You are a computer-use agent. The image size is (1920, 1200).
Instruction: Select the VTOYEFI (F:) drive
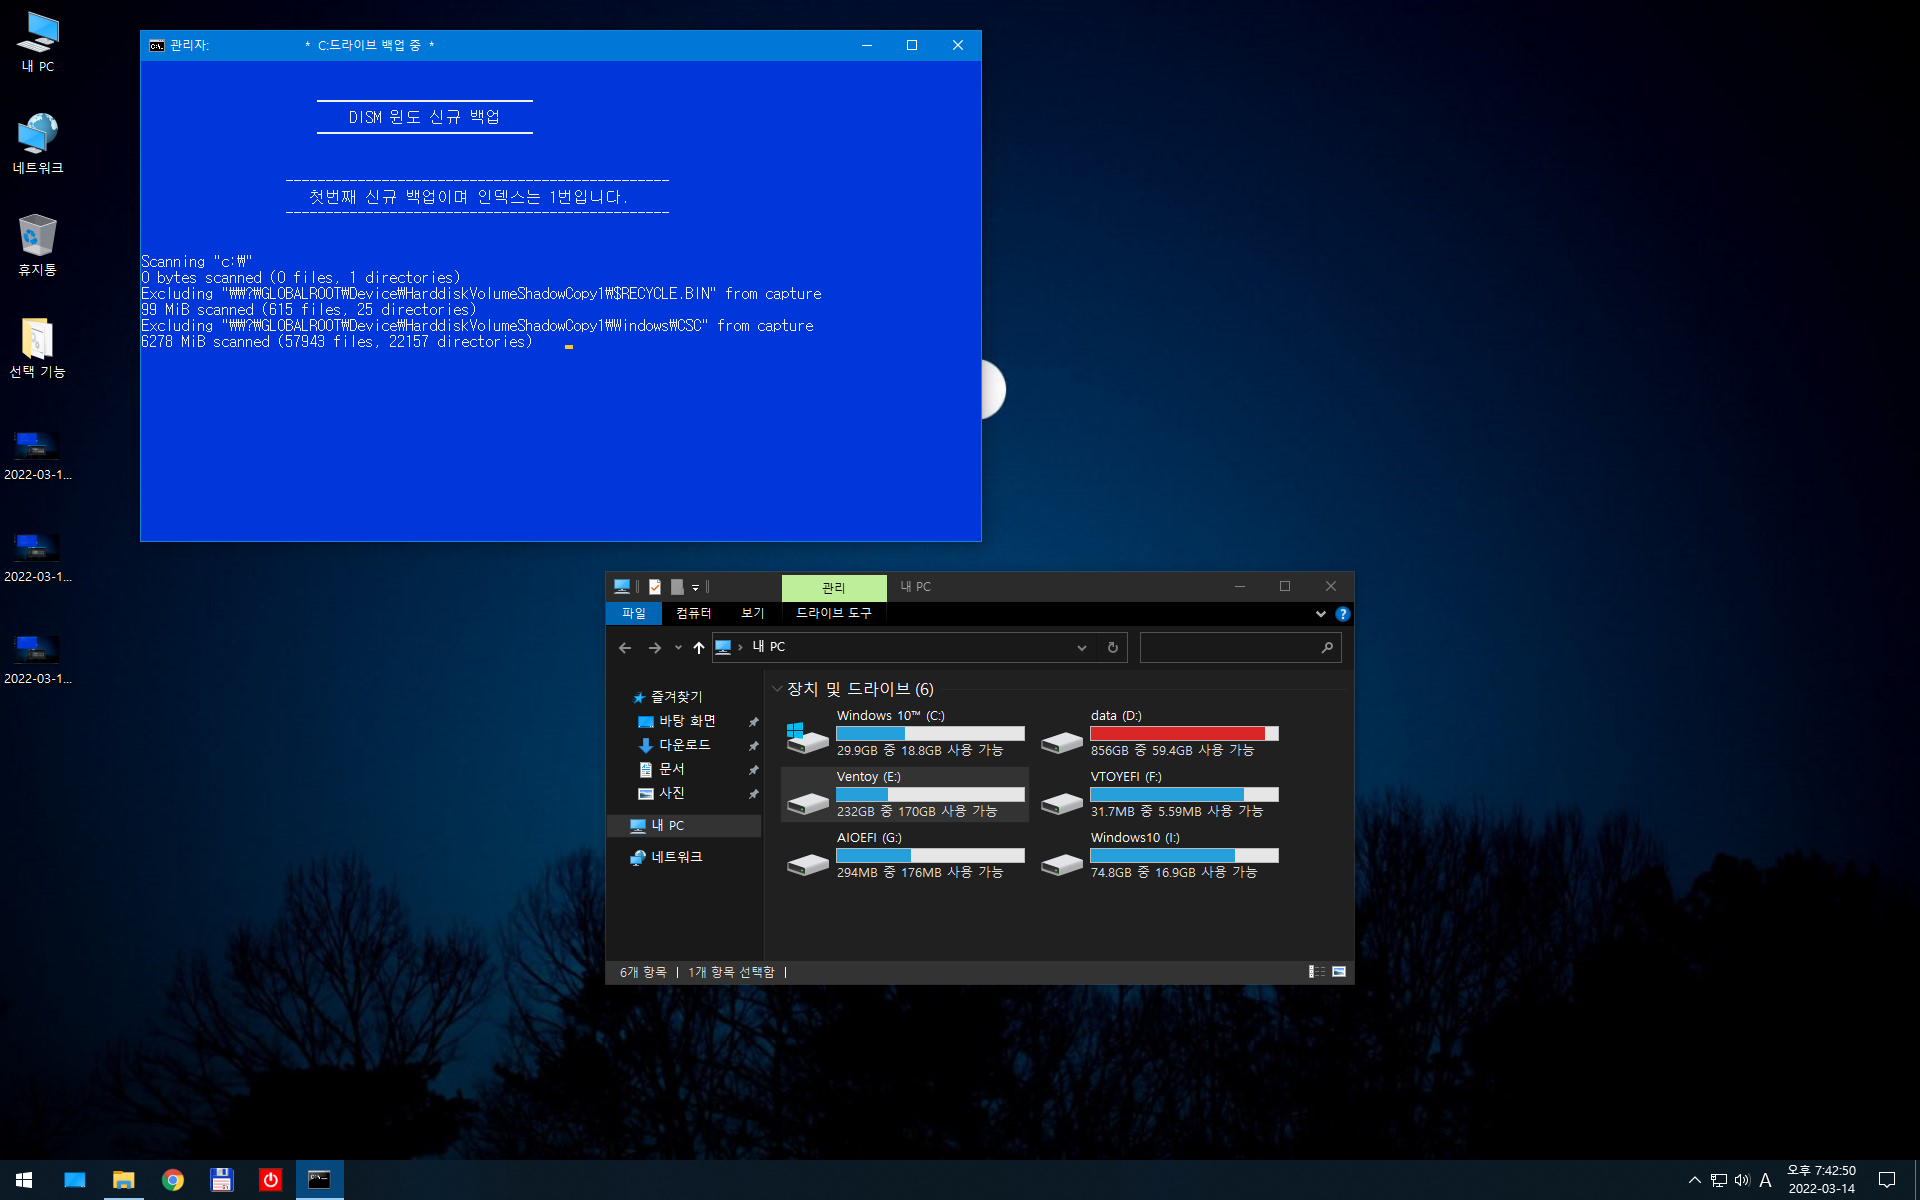(1160, 794)
